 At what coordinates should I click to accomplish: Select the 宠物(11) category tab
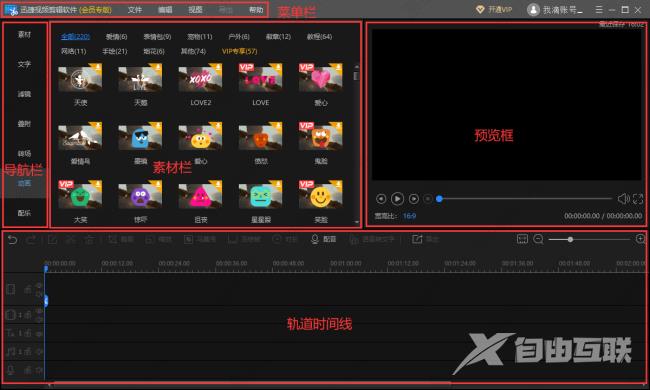point(199,37)
